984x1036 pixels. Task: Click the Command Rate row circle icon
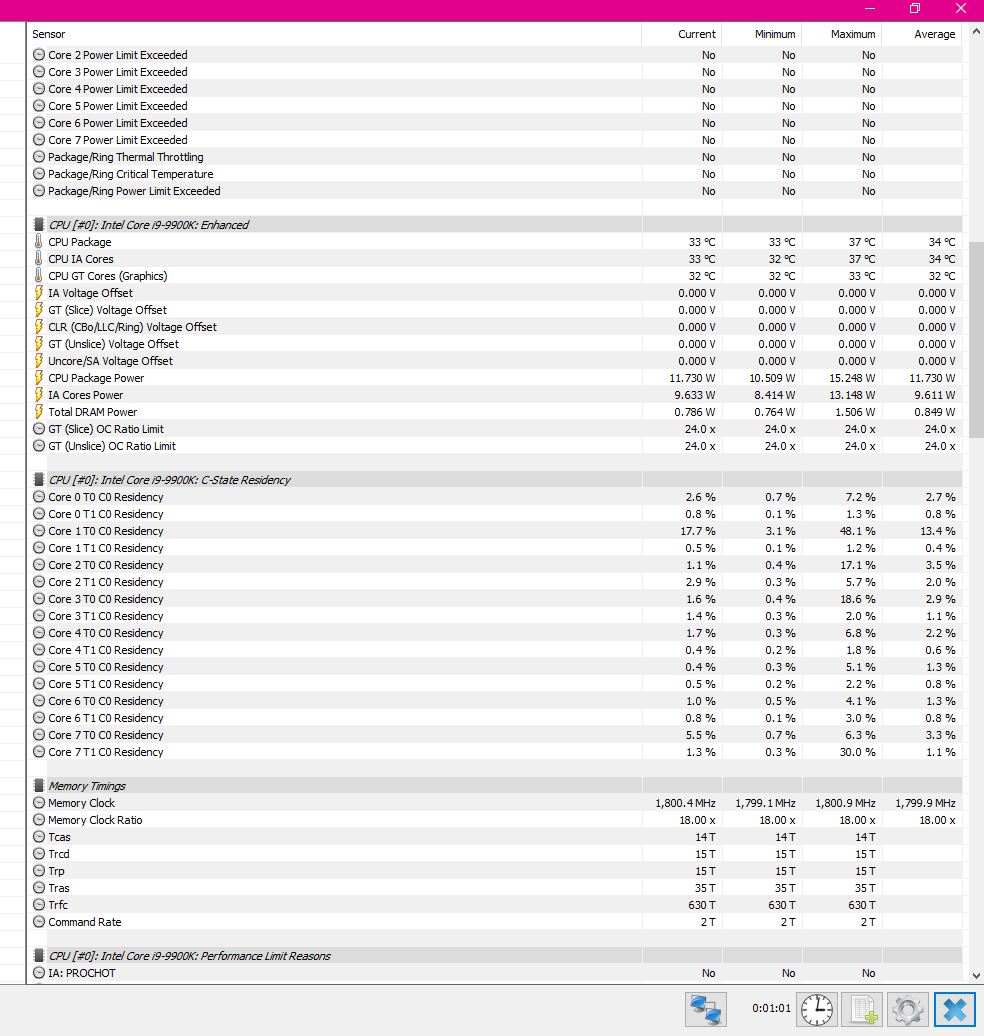(39, 922)
